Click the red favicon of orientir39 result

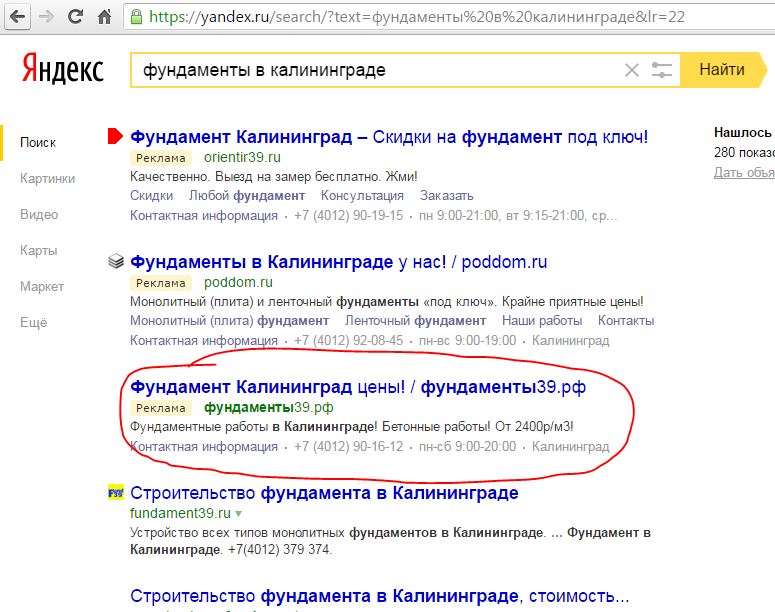tap(115, 136)
